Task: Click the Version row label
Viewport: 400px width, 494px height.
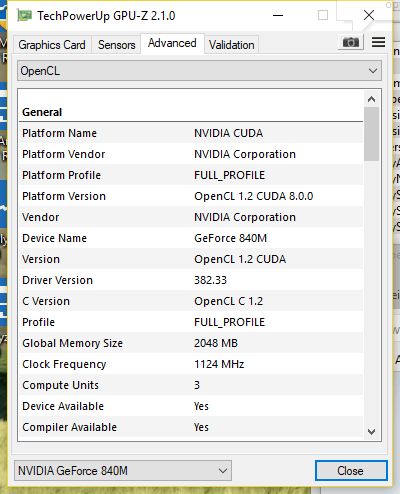Action: click(x=41, y=259)
